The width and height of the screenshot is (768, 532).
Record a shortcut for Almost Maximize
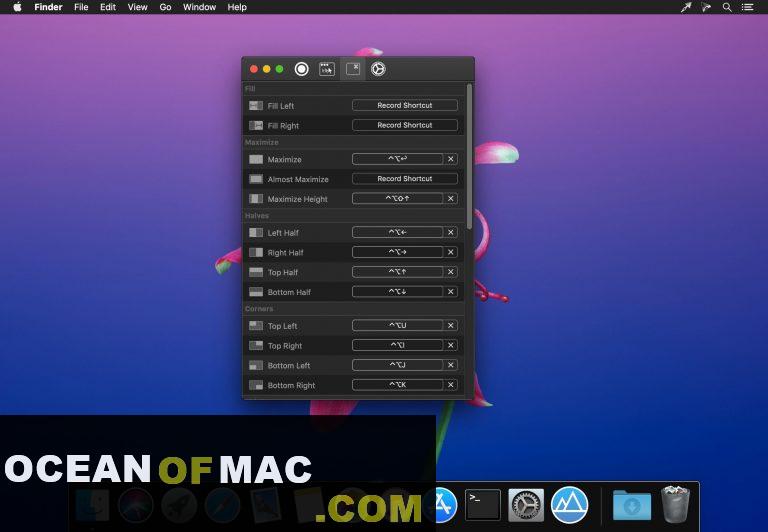pos(405,179)
